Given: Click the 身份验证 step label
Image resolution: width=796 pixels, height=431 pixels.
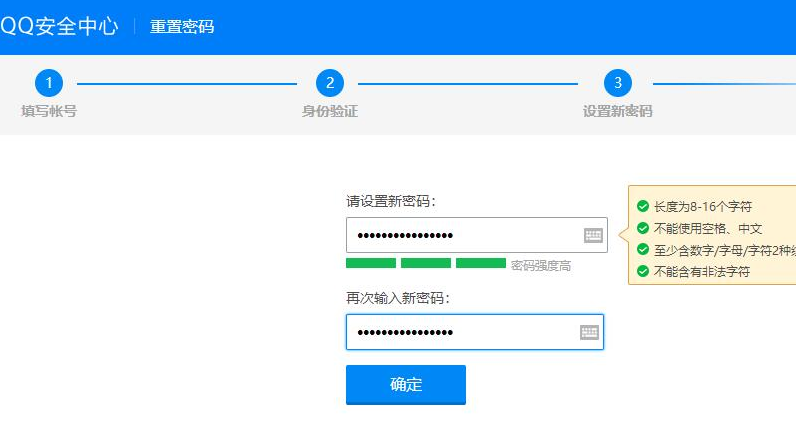Looking at the screenshot, I should click(x=330, y=111).
